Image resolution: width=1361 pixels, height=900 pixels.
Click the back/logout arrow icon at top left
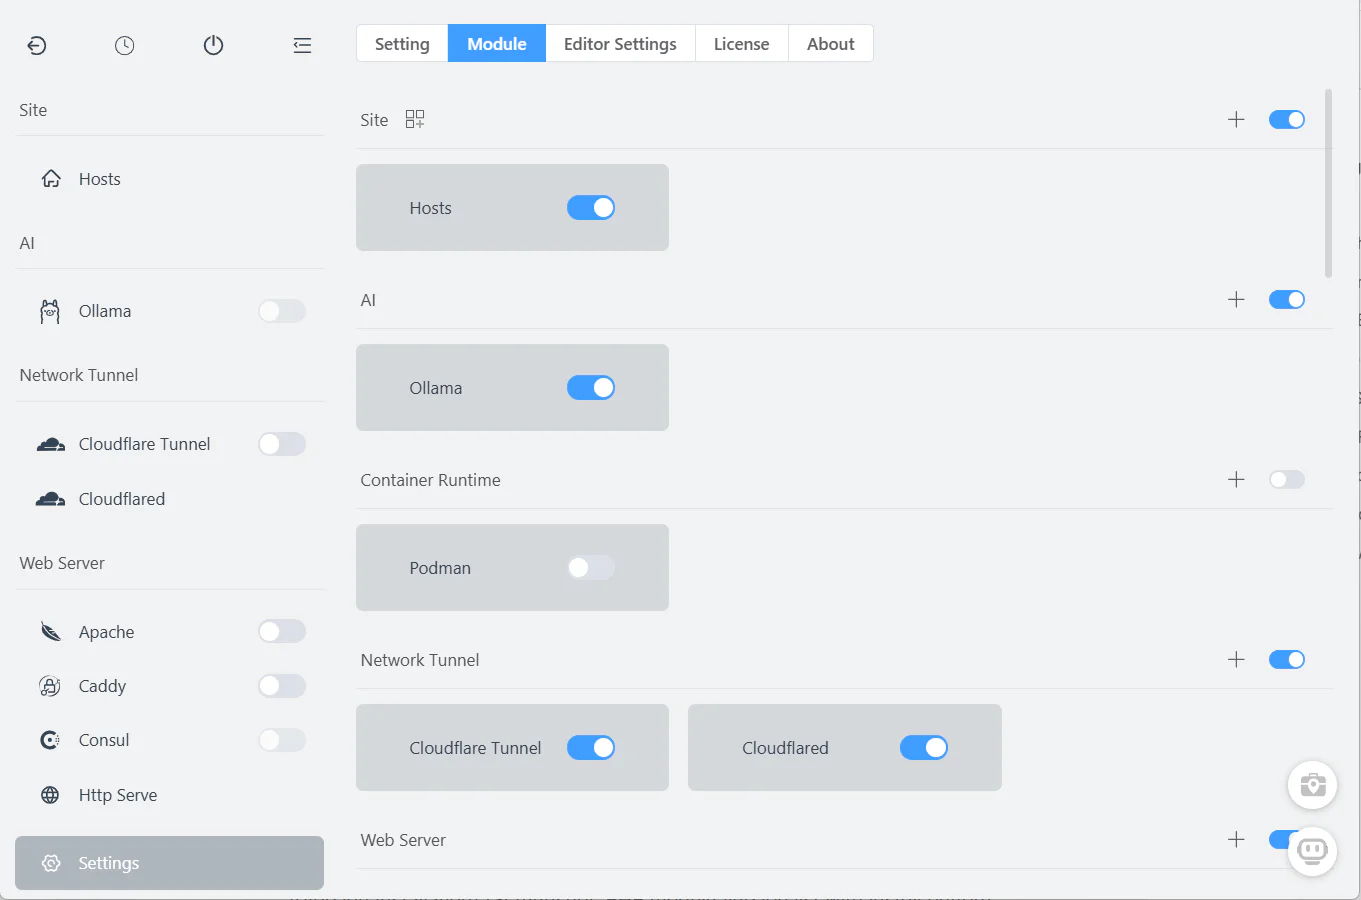(37, 45)
